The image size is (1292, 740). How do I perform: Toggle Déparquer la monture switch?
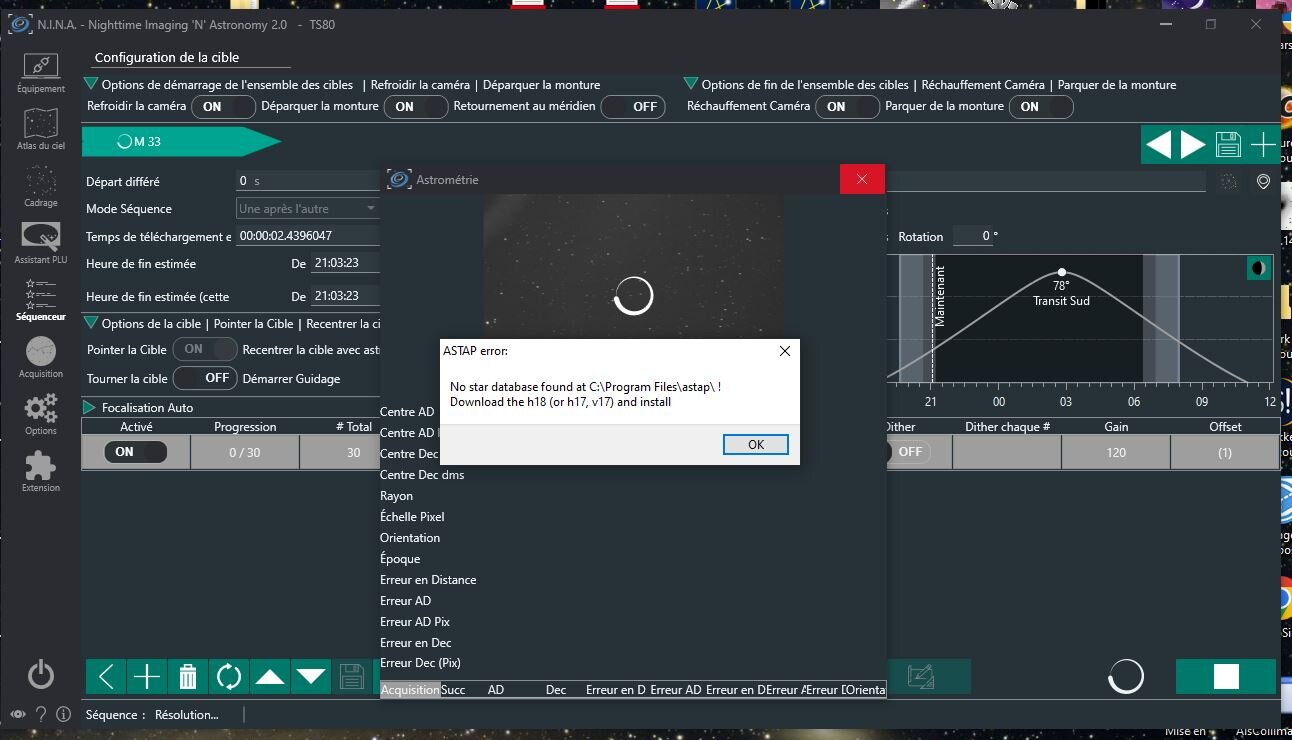pos(415,106)
